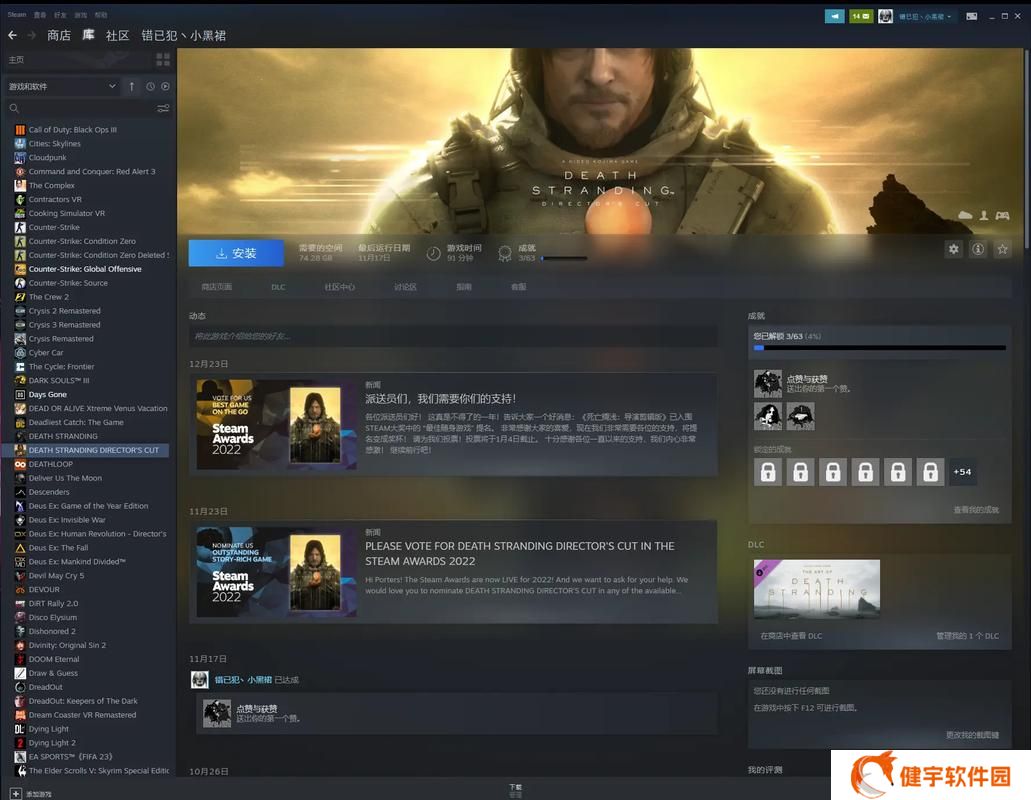Open the 社区中心 link

[x=339, y=287]
